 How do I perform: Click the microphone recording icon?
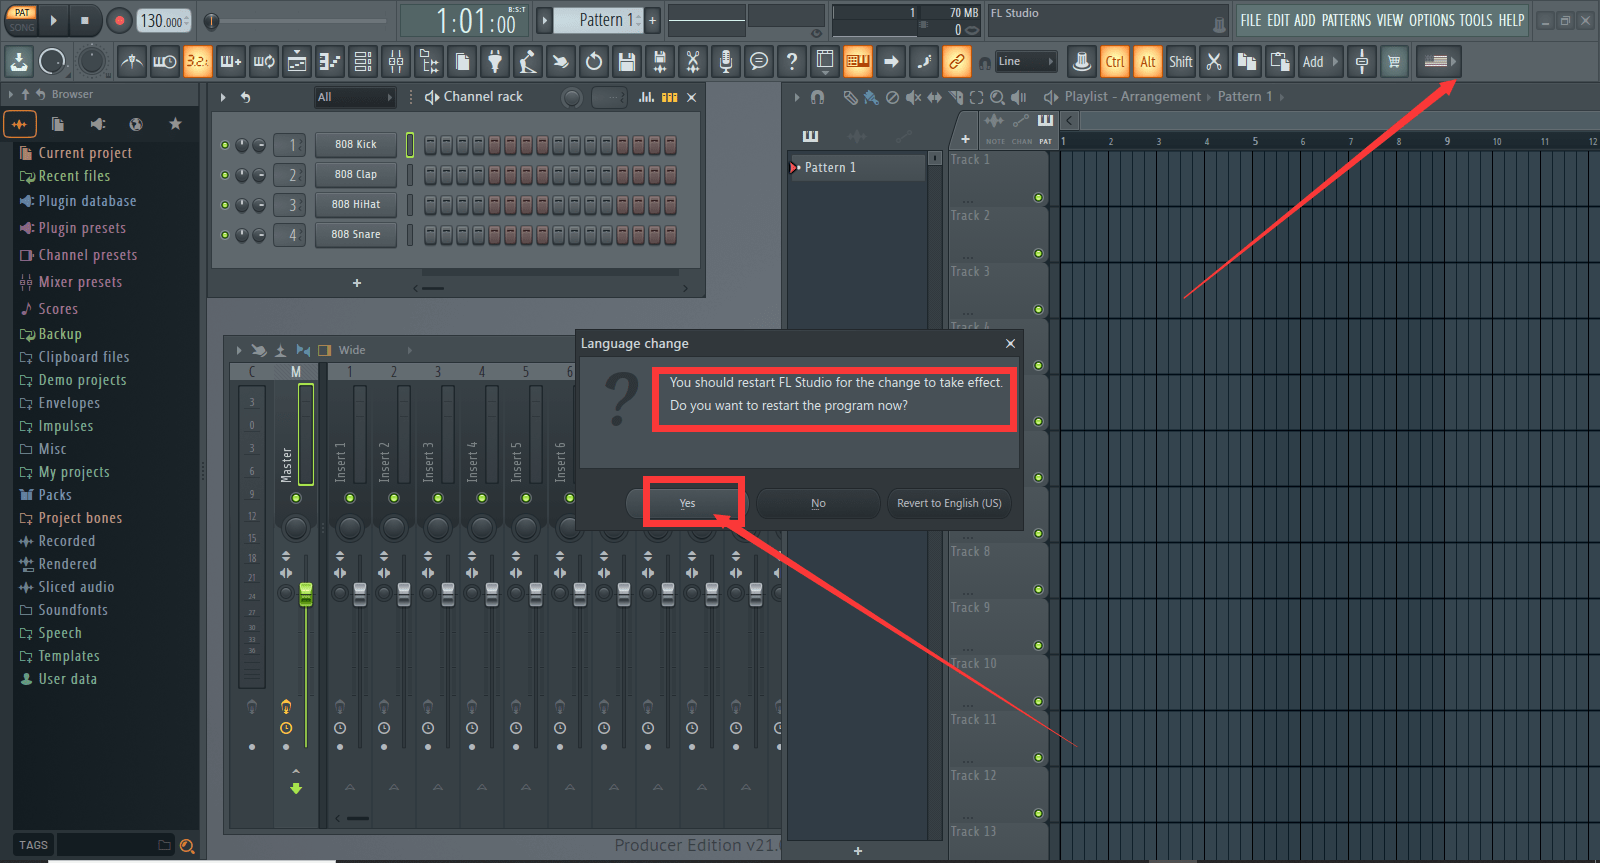(x=726, y=62)
